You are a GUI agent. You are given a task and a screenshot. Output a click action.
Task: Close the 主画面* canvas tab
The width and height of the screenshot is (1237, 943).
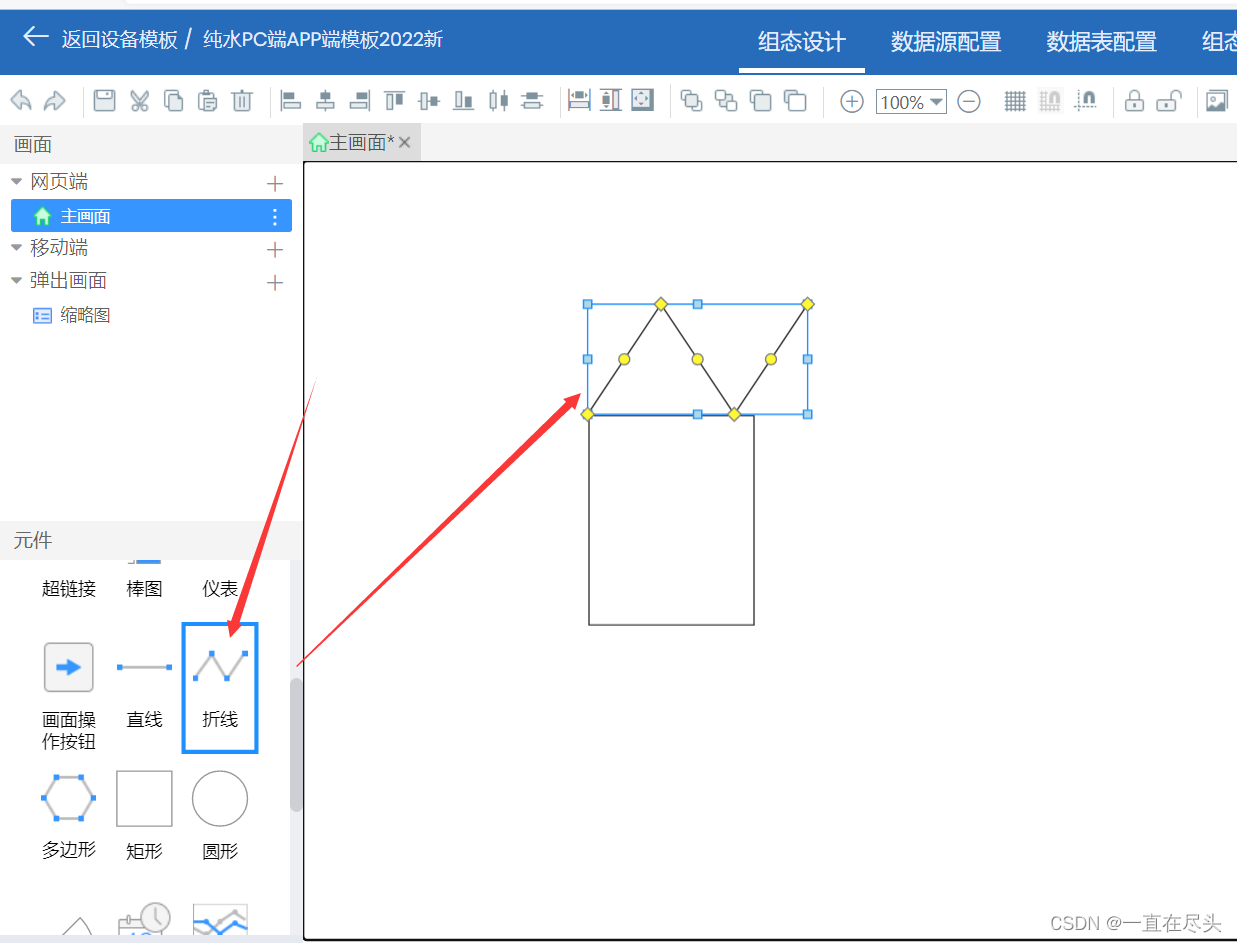click(405, 143)
